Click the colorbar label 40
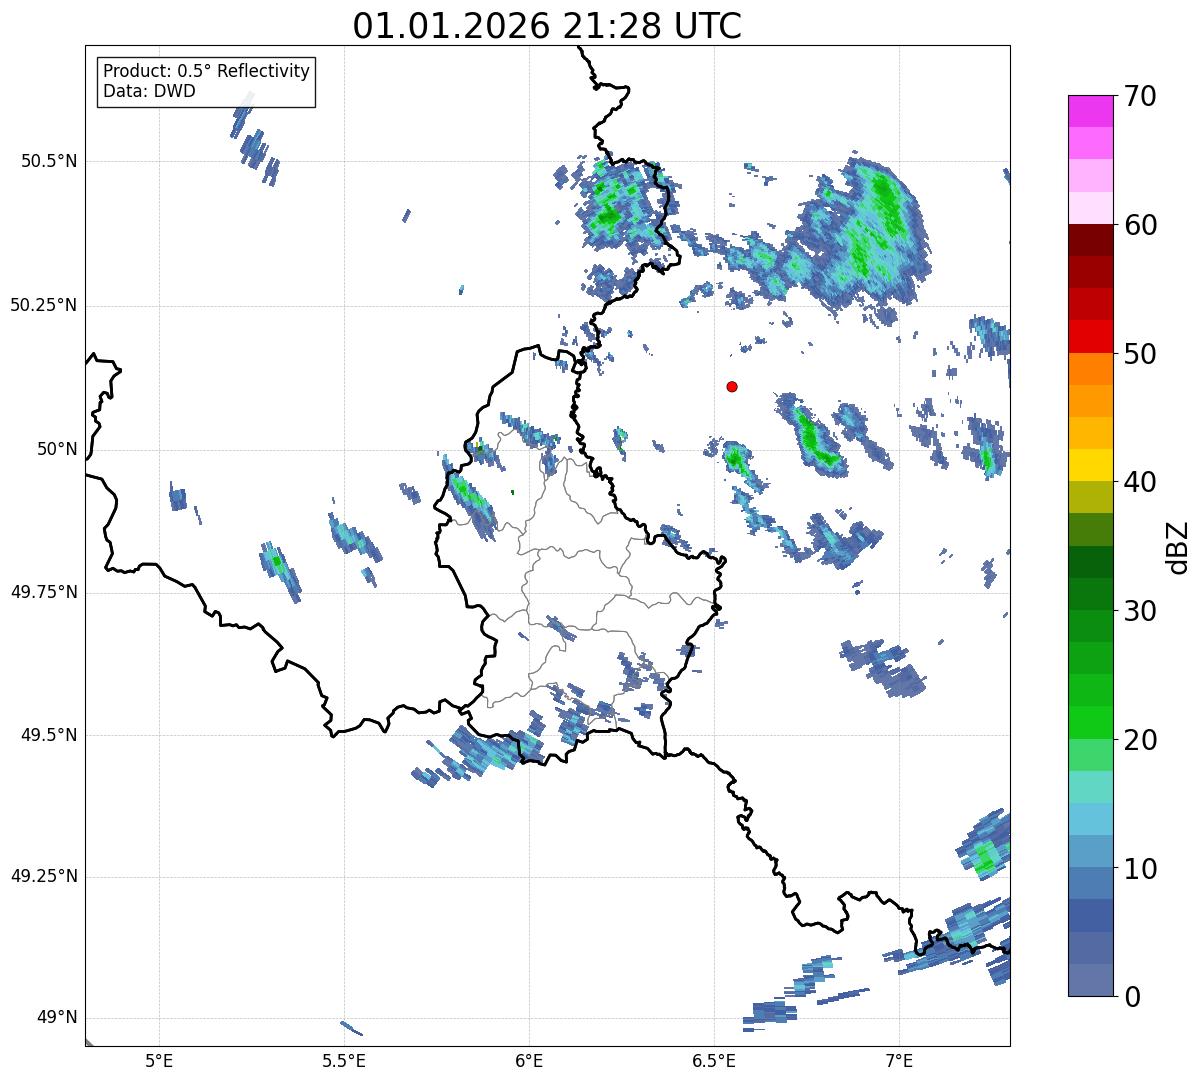Image resolution: width=1202 pixels, height=1081 pixels. pyautogui.click(x=1140, y=482)
